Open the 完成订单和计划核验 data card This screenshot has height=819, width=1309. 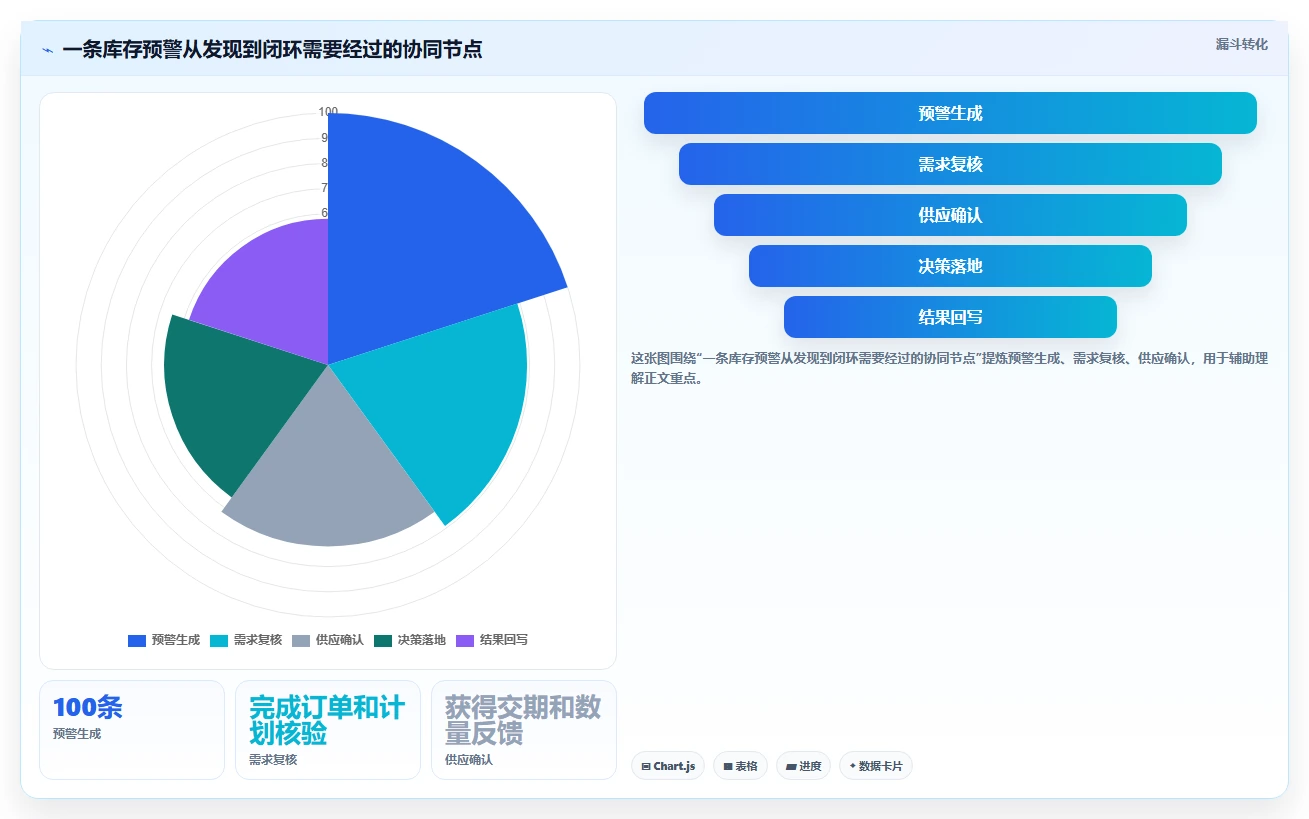click(x=328, y=730)
